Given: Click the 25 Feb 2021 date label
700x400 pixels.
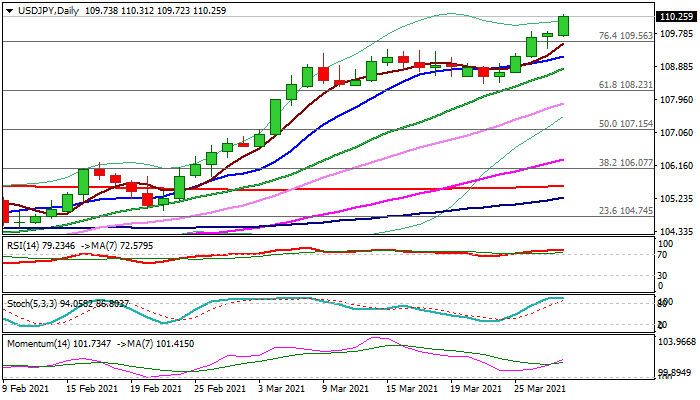Looking at the screenshot, I should point(218,388).
